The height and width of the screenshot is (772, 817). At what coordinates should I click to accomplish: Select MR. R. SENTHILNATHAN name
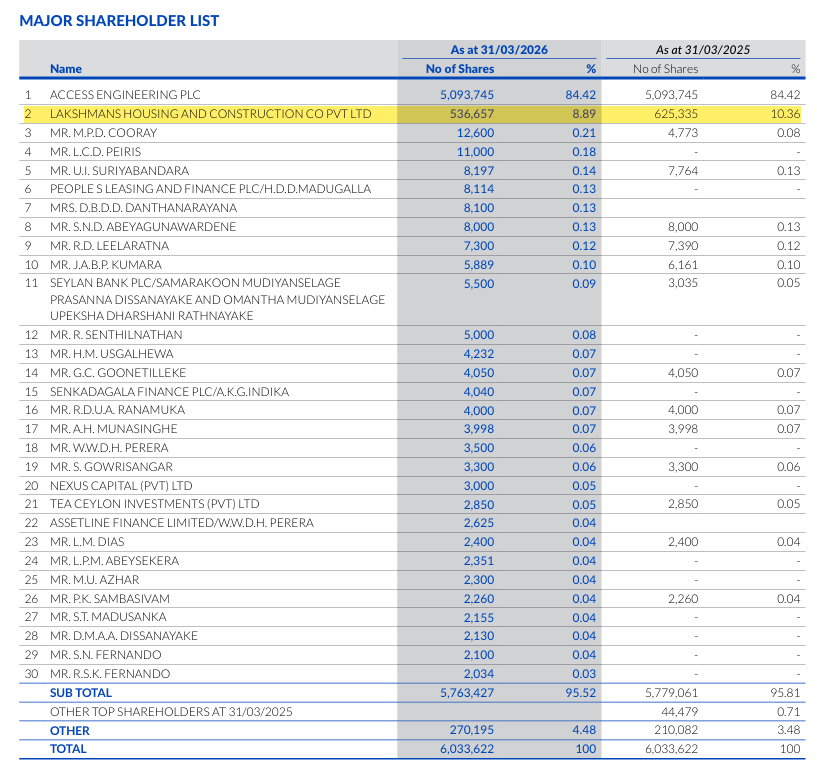116,335
